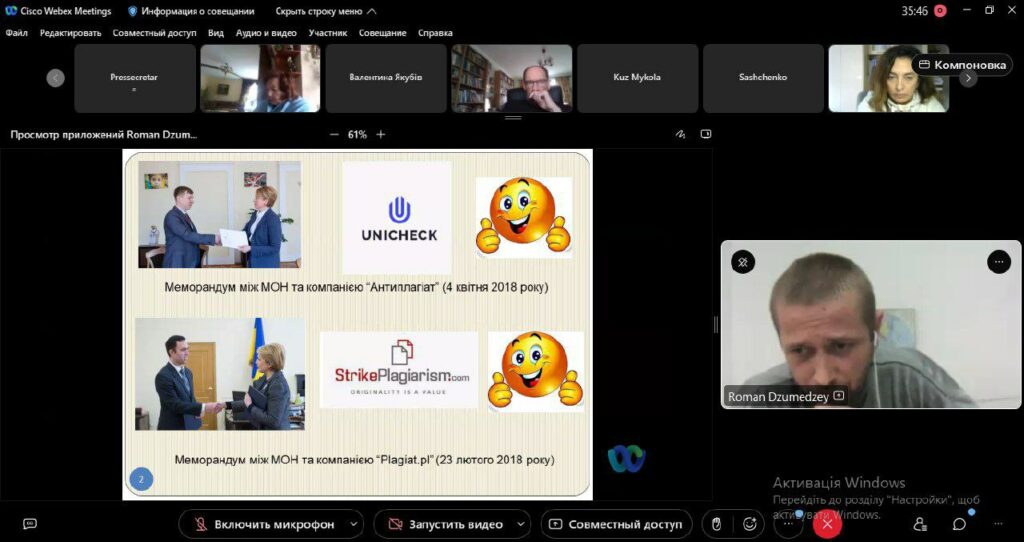Click the pin icon on Roman's video

pos(743,262)
